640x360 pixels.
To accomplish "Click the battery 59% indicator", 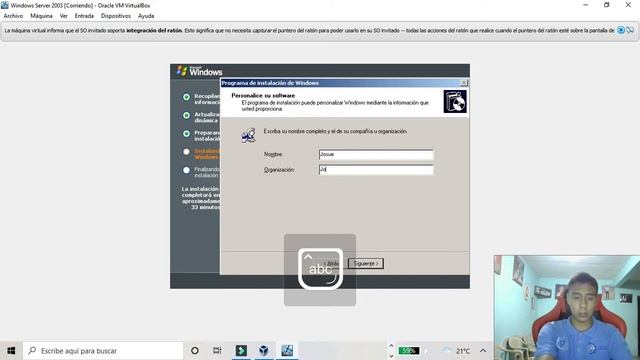I will [409, 351].
